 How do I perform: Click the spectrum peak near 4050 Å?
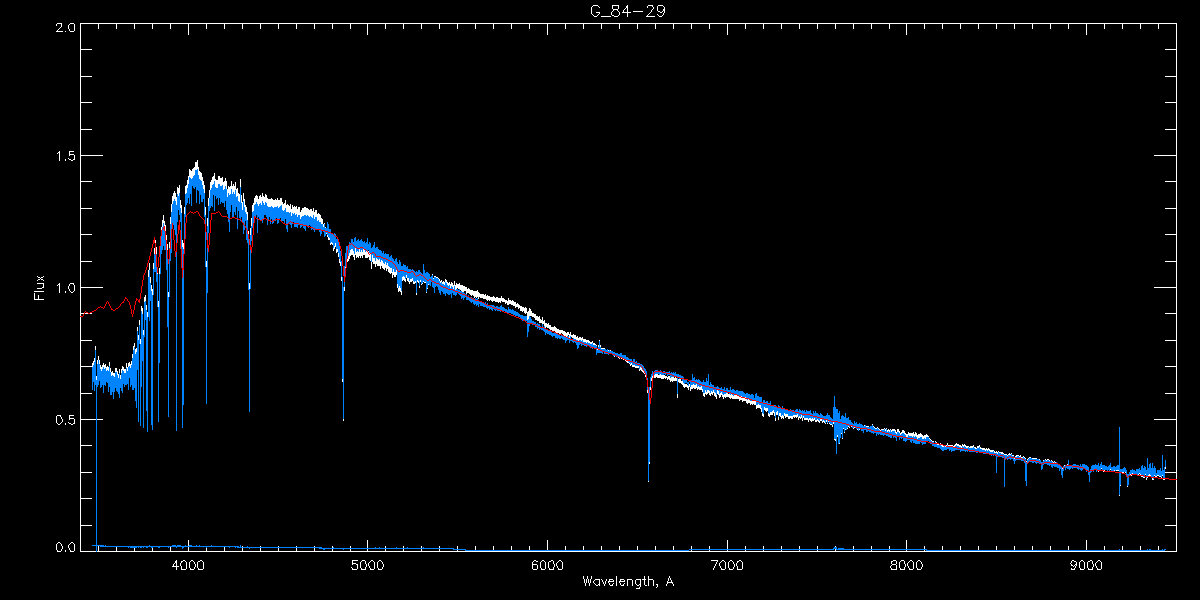196,166
